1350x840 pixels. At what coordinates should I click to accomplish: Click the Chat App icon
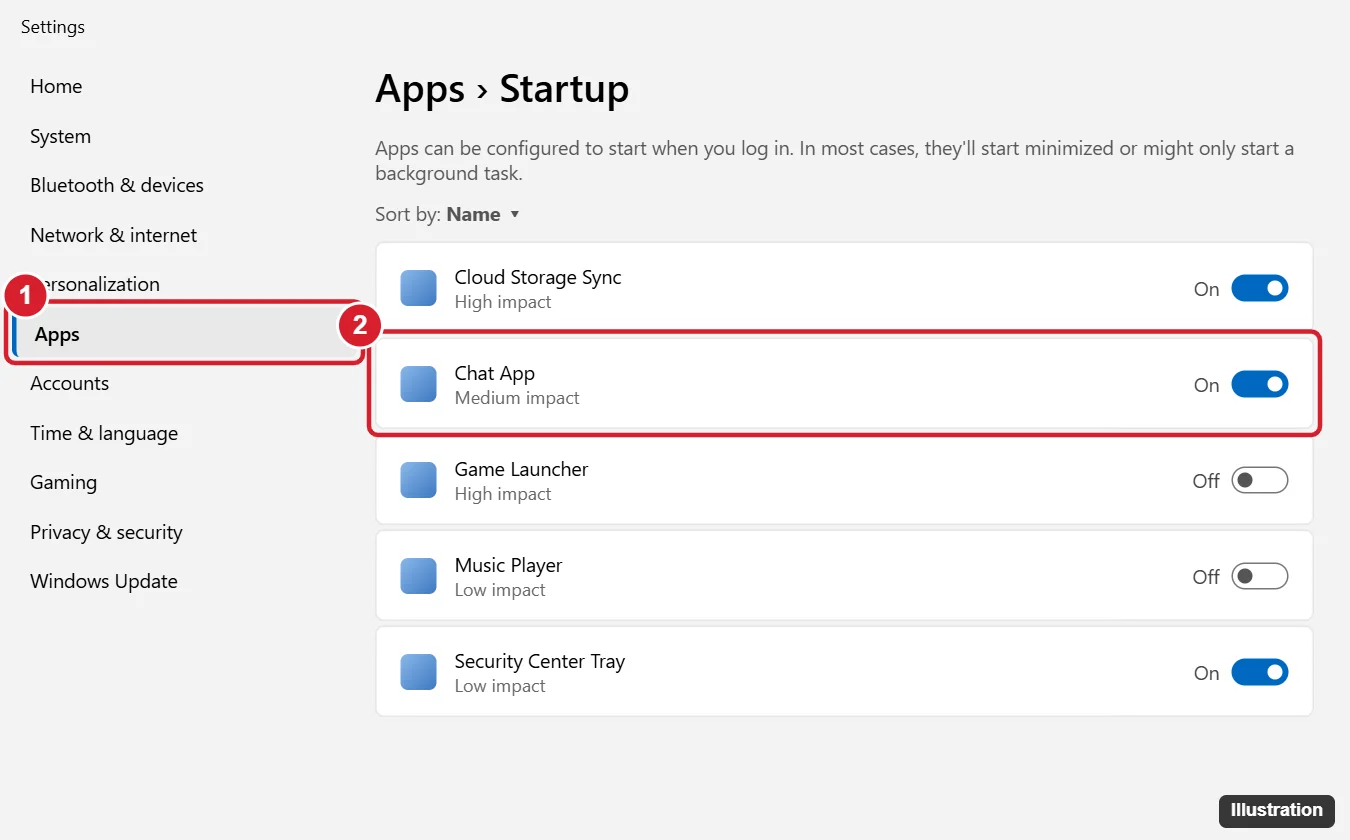(418, 384)
